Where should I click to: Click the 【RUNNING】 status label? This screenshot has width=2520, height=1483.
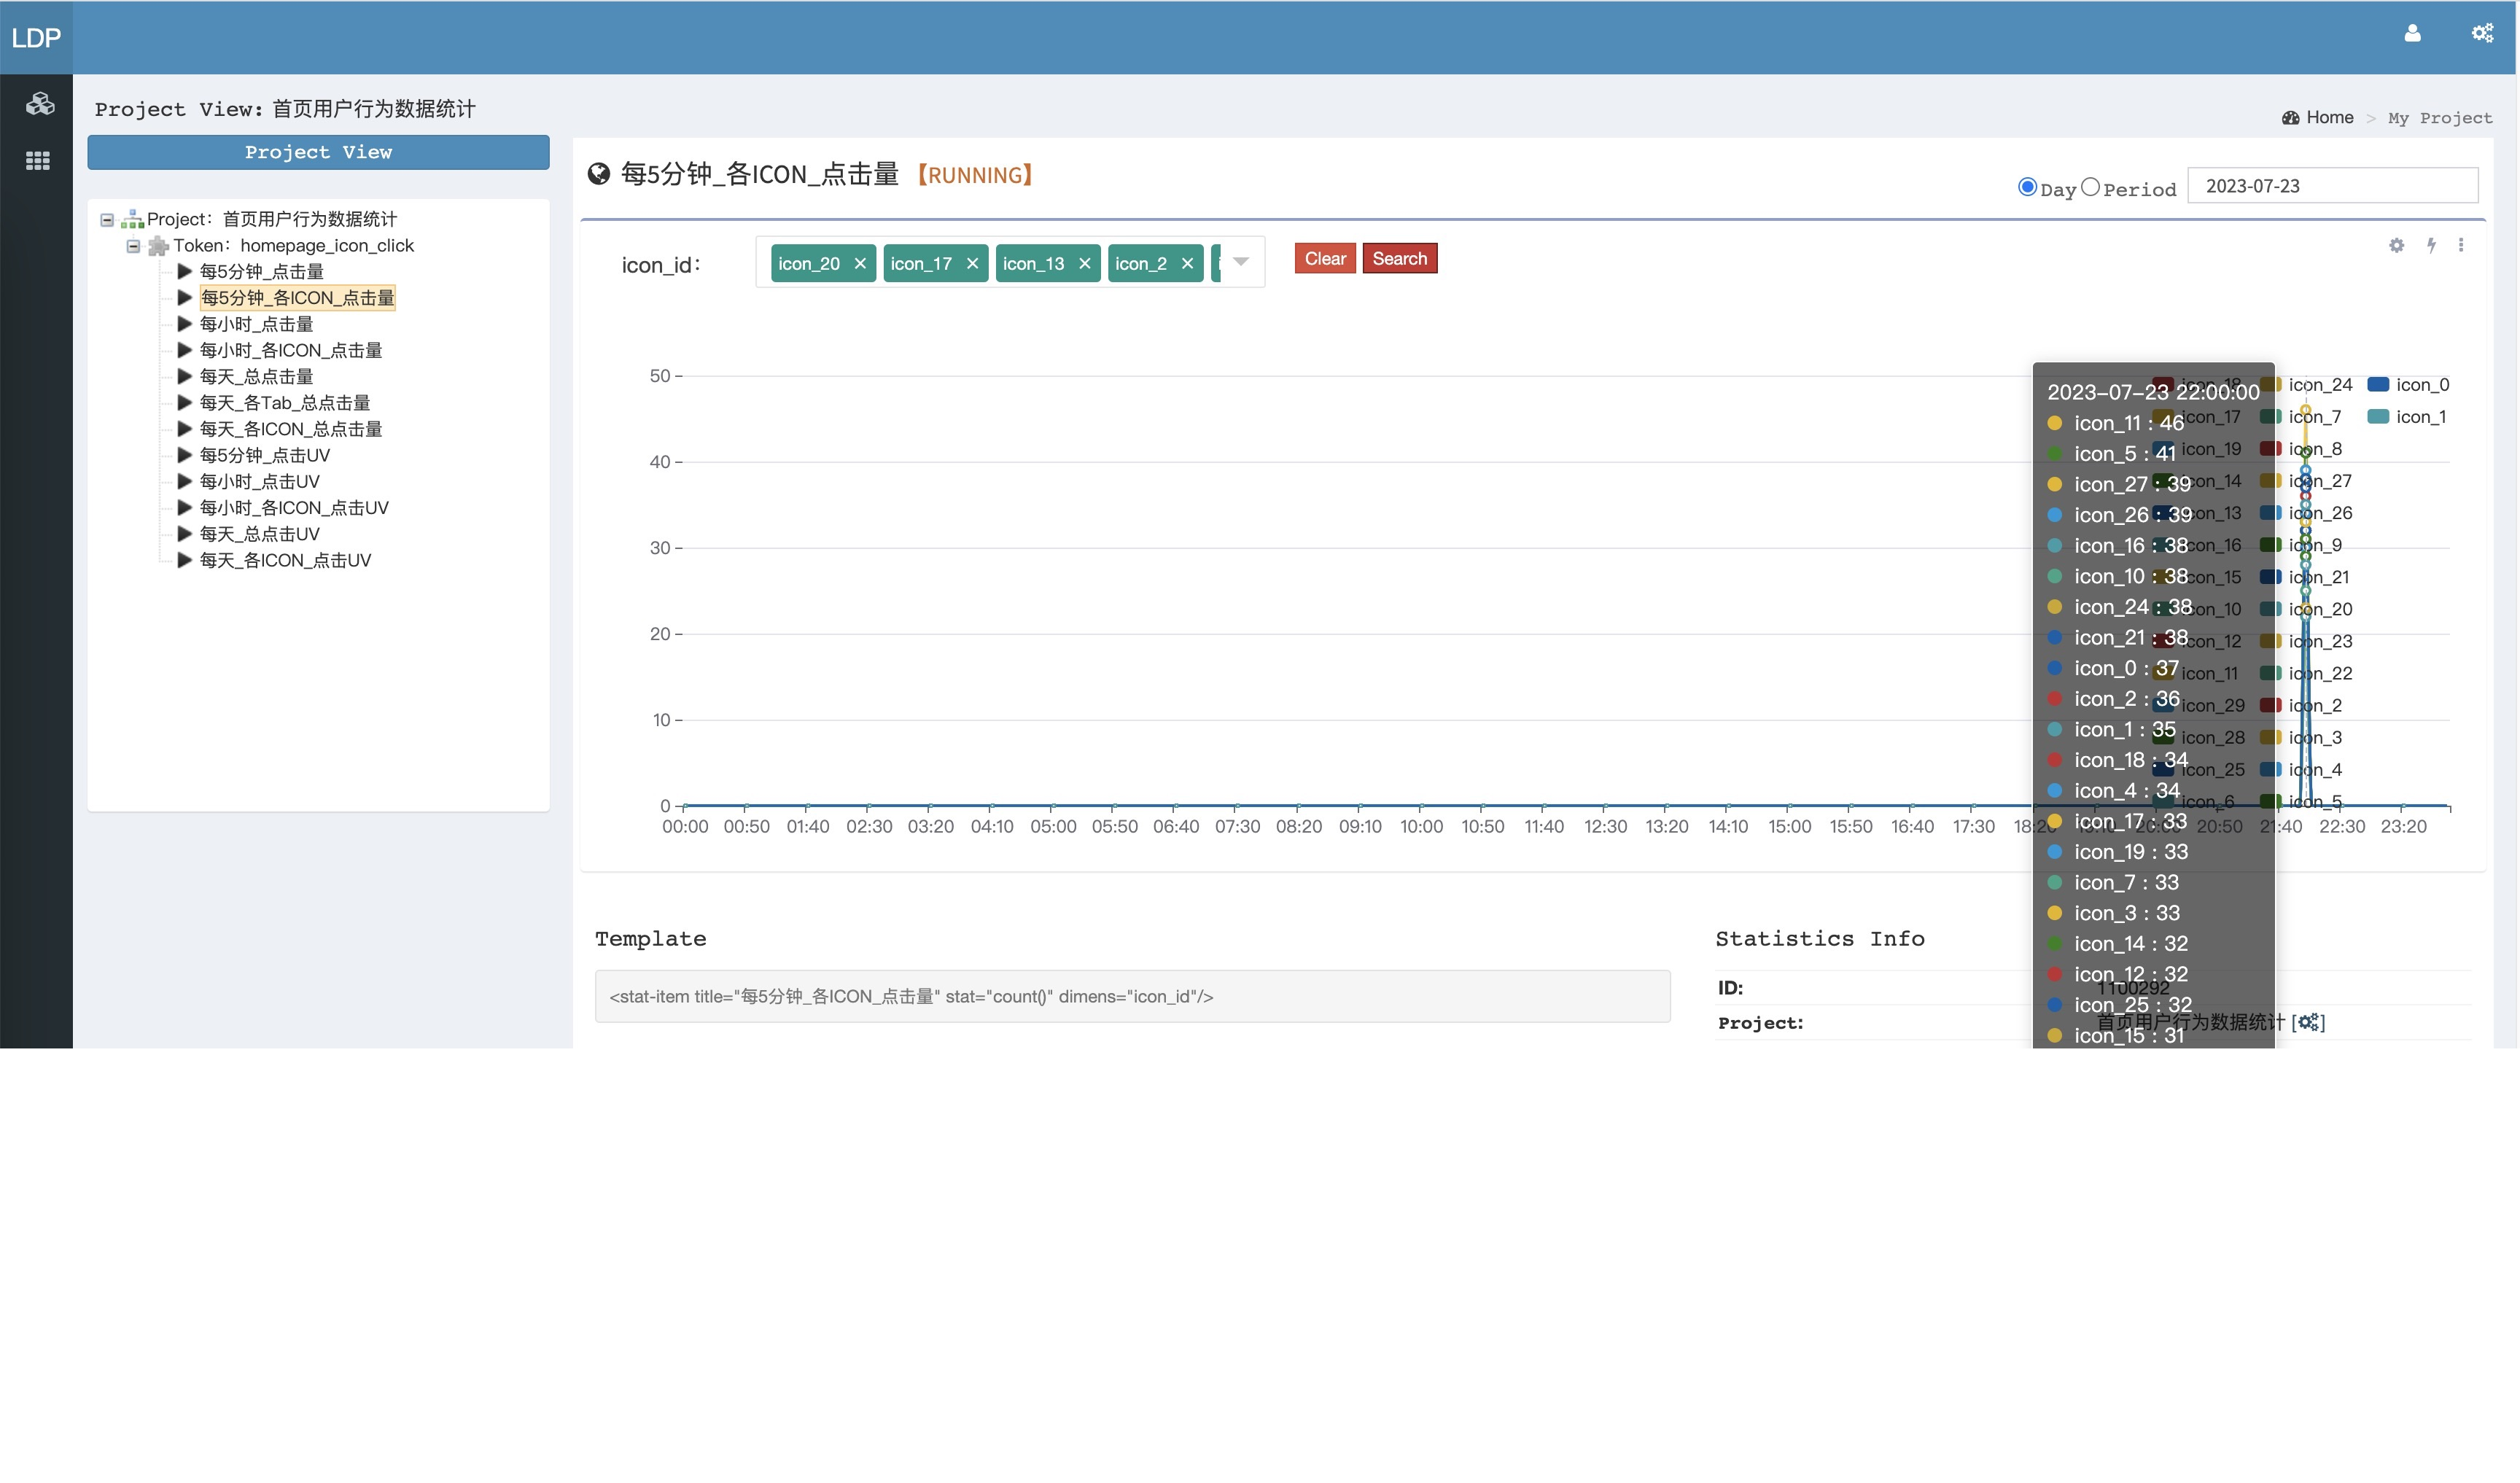coord(976,175)
